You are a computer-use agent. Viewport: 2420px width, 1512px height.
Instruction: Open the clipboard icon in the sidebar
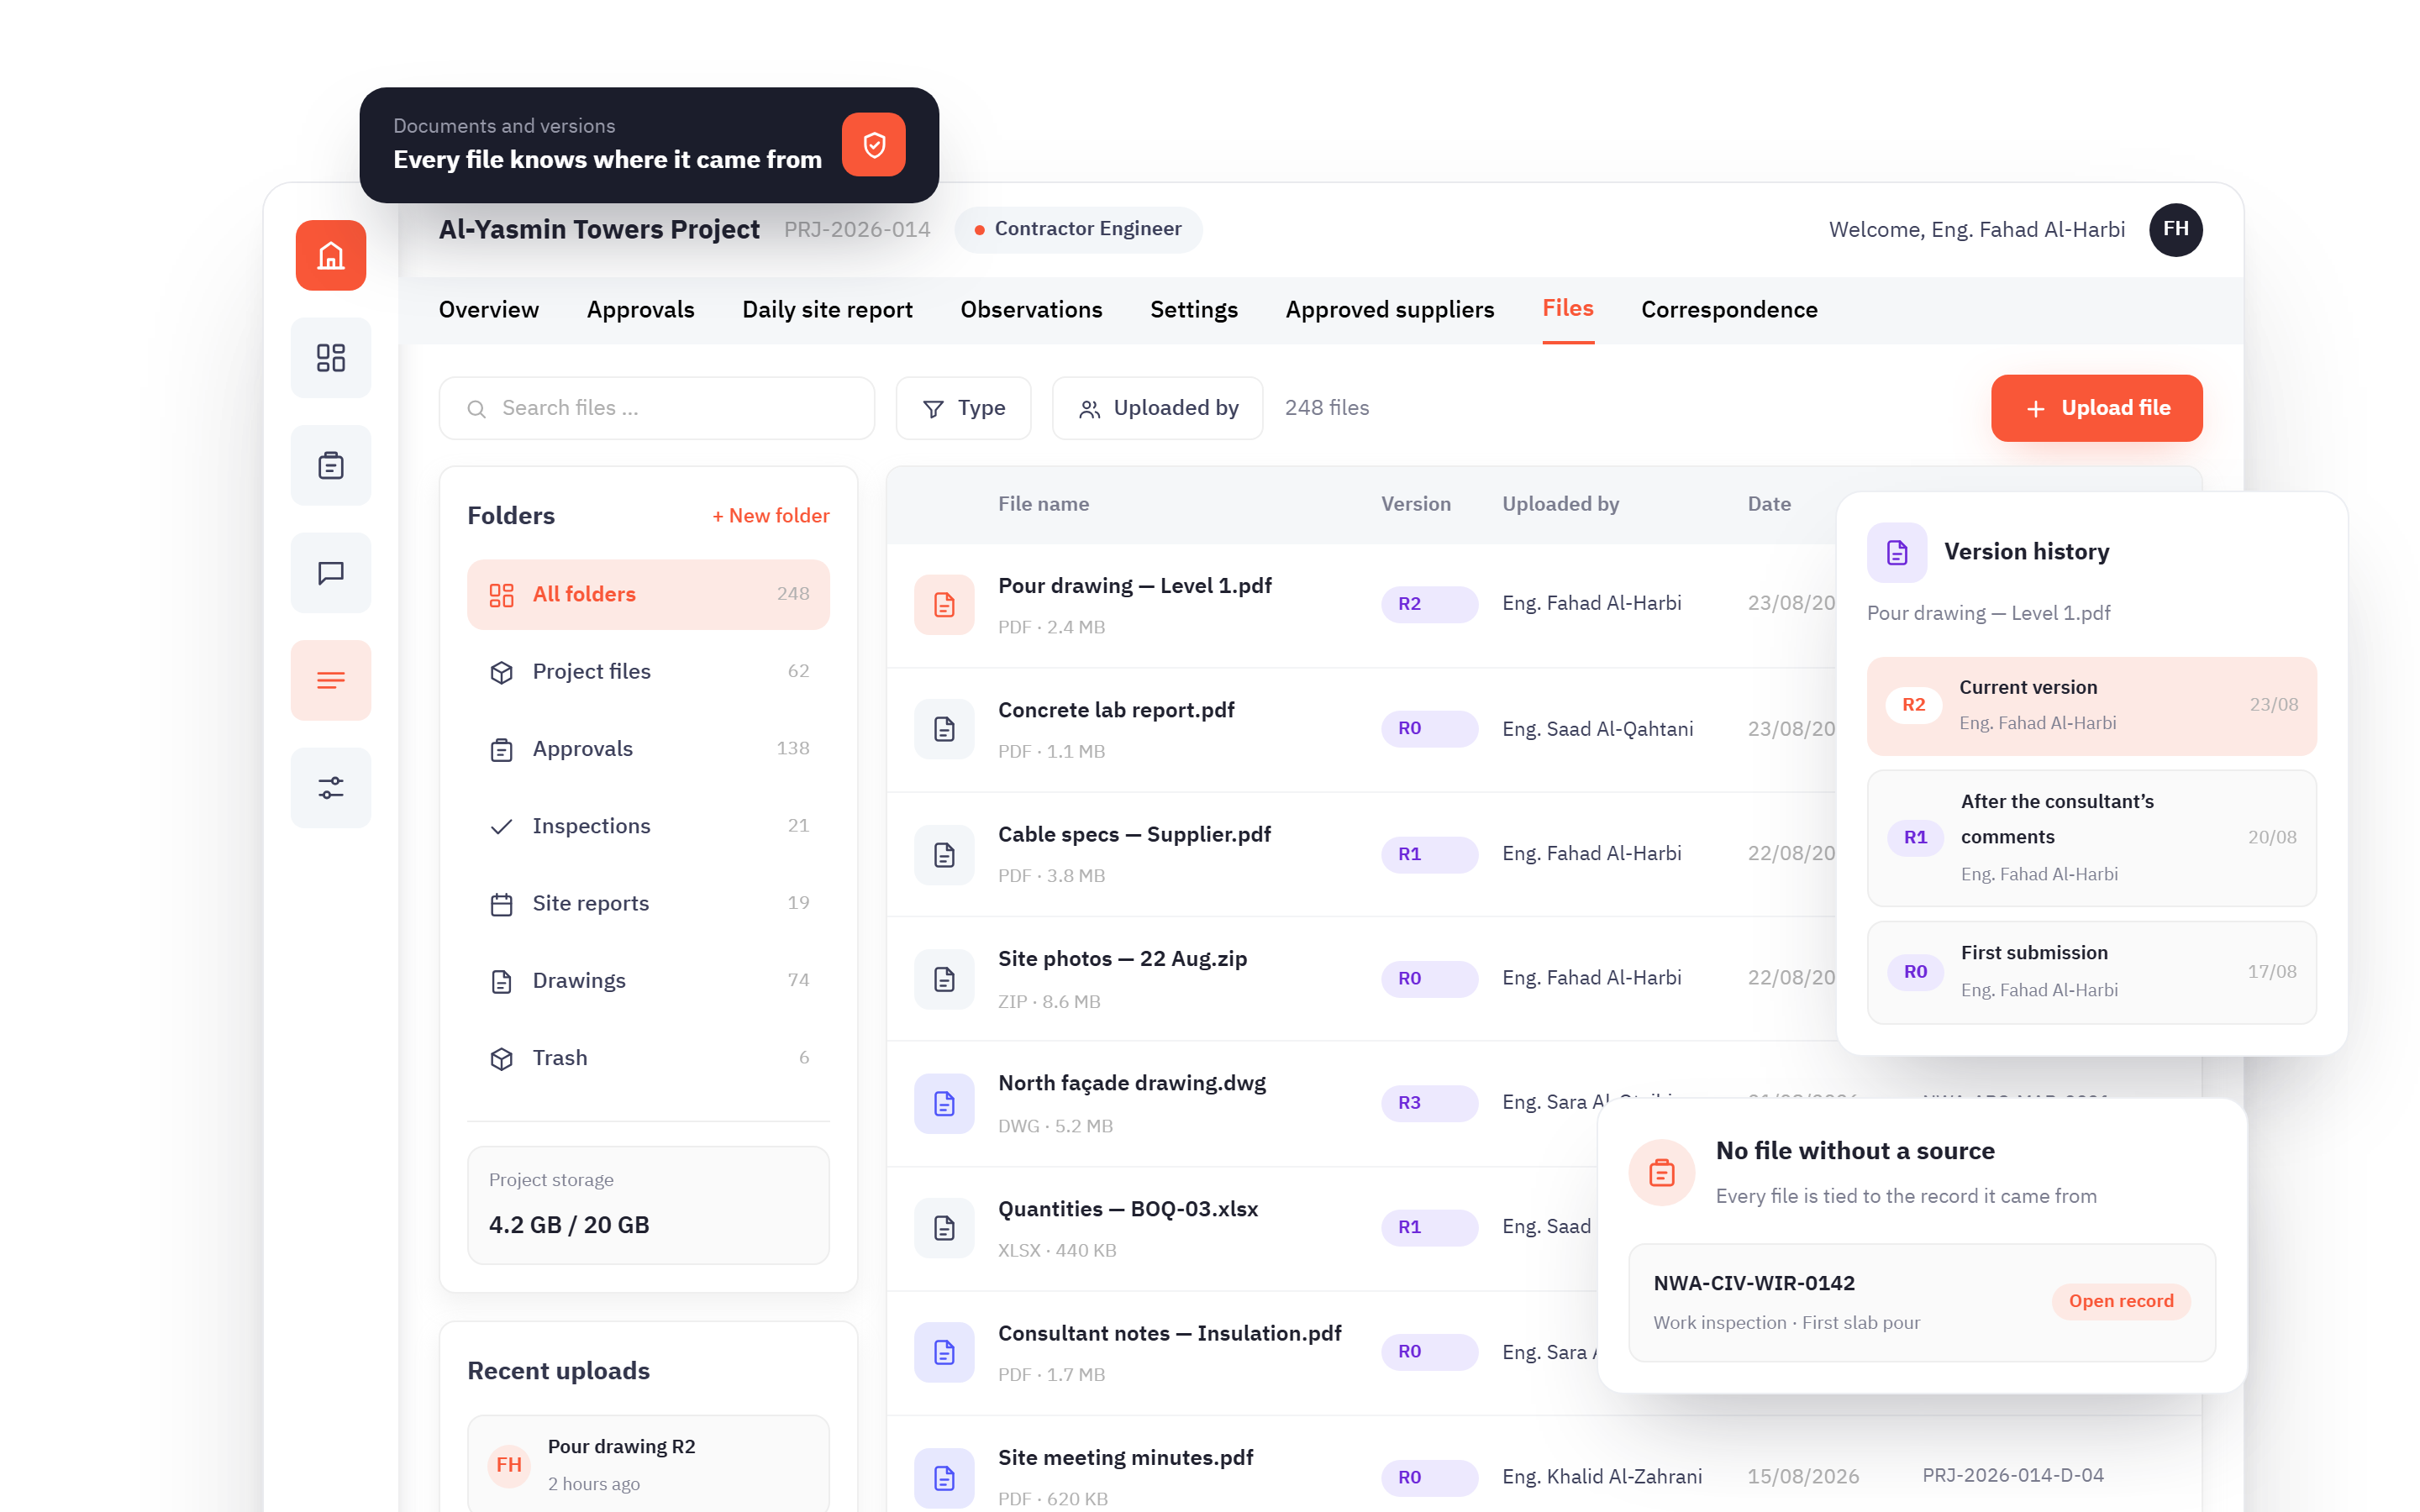(x=331, y=465)
